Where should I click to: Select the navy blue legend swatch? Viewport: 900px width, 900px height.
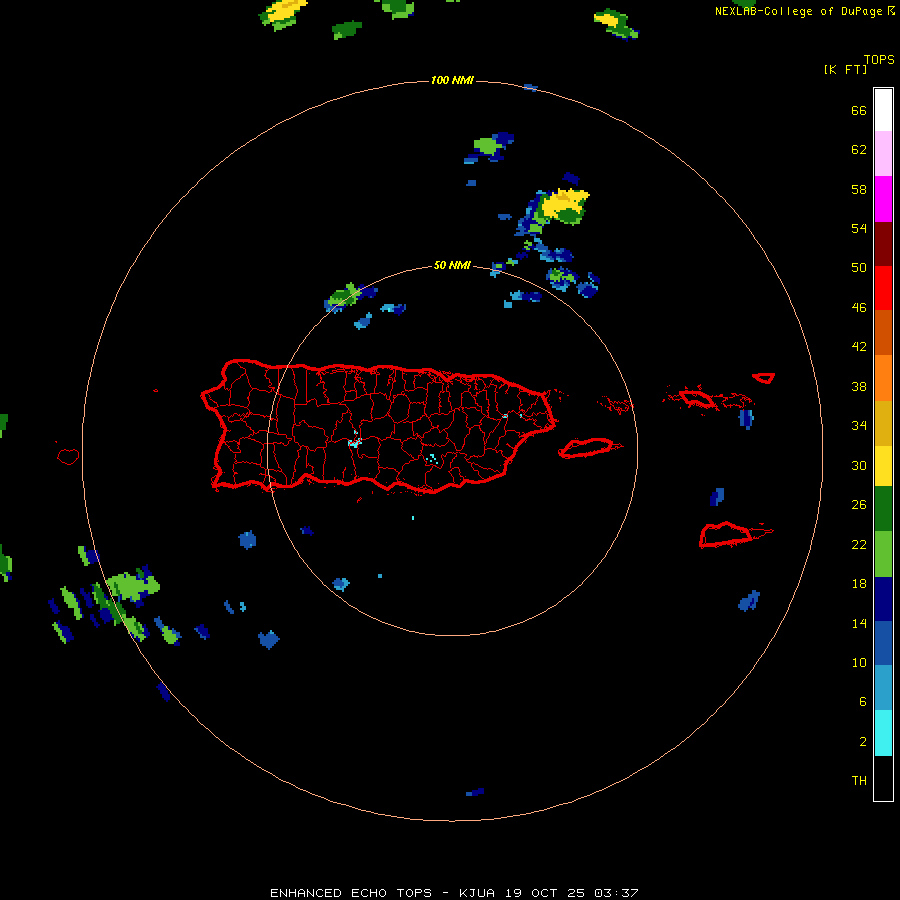click(x=883, y=599)
